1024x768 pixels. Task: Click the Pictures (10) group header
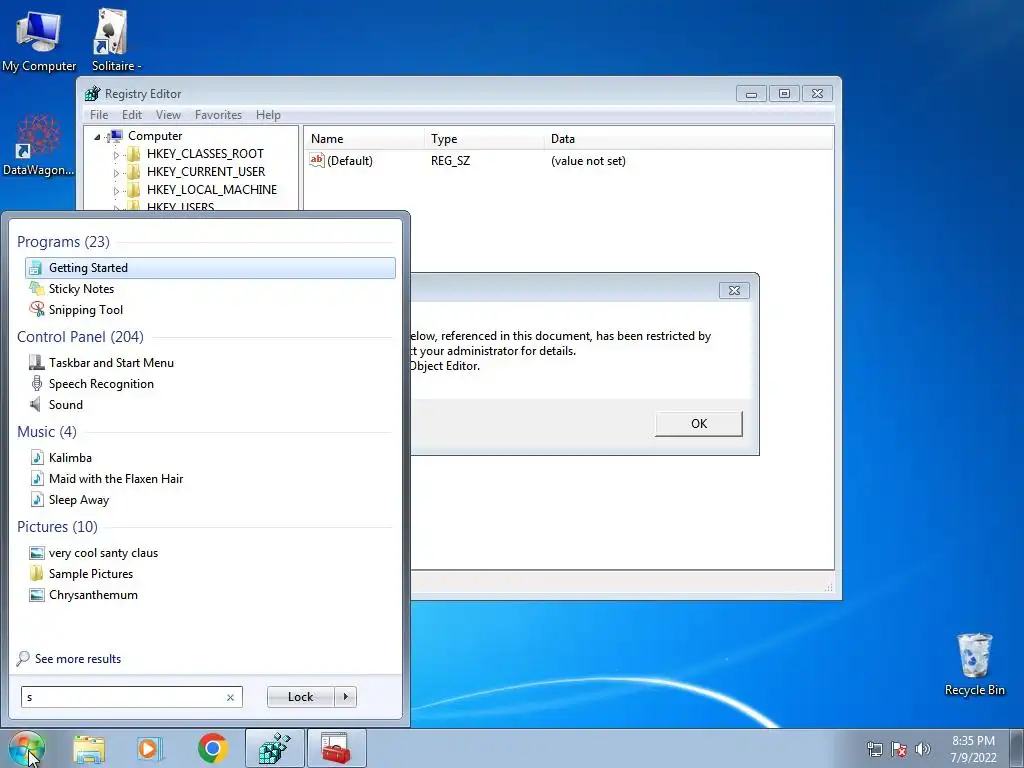57,526
